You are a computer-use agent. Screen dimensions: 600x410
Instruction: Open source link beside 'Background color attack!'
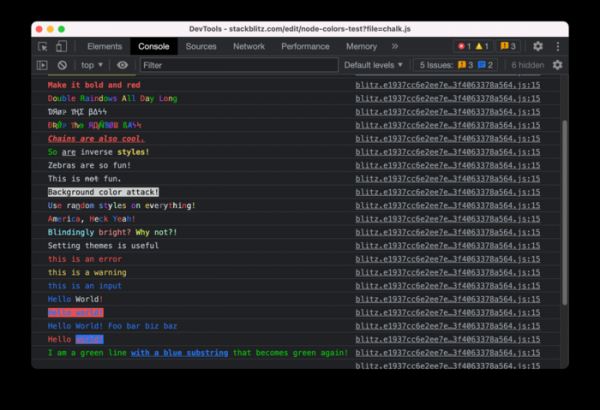tap(447, 190)
